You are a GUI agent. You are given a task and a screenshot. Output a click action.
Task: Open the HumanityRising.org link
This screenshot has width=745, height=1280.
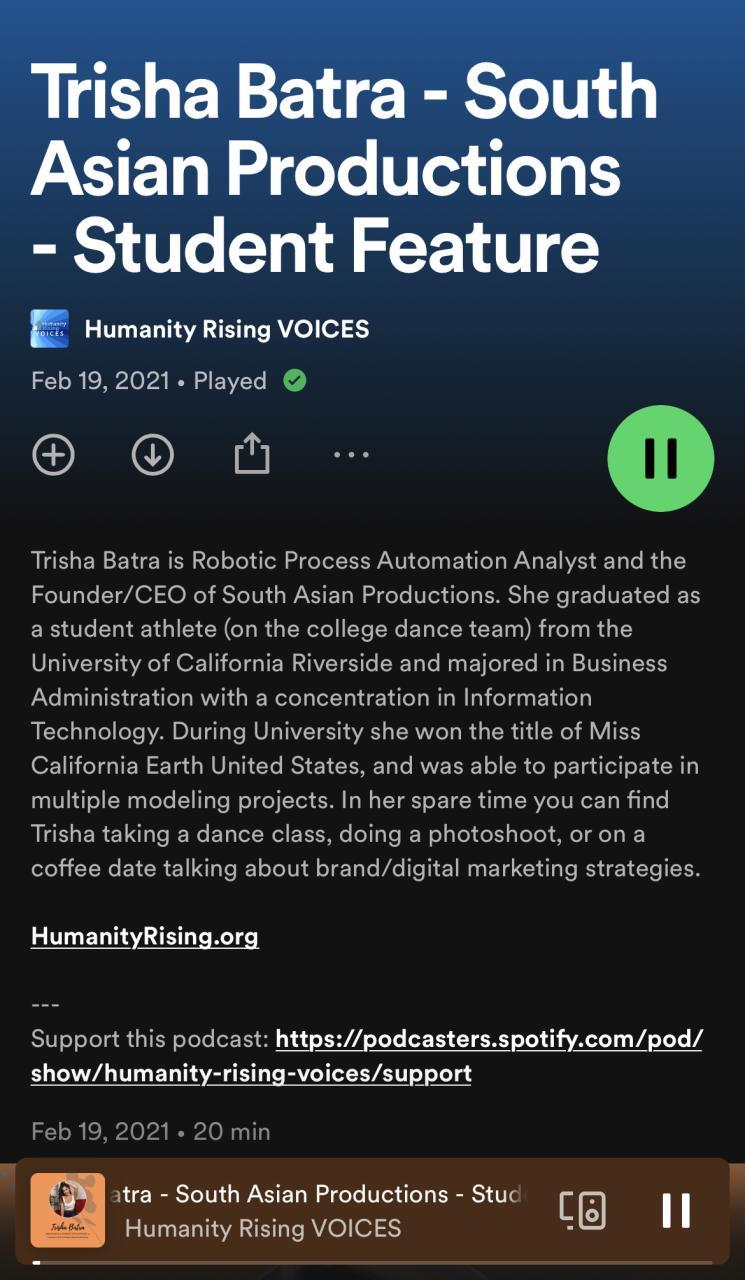[145, 936]
